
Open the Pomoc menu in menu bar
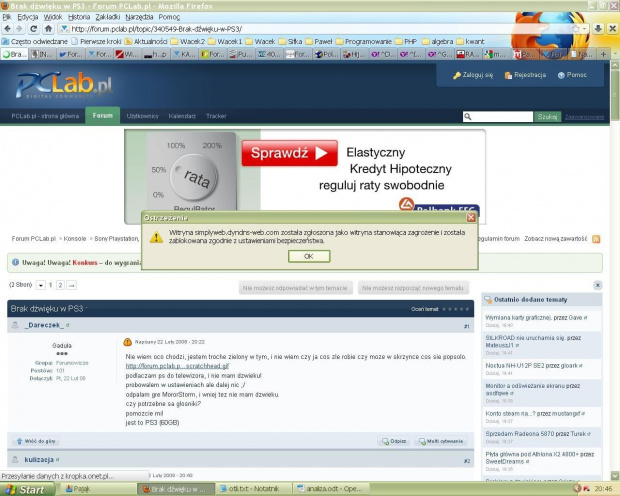[169, 17]
